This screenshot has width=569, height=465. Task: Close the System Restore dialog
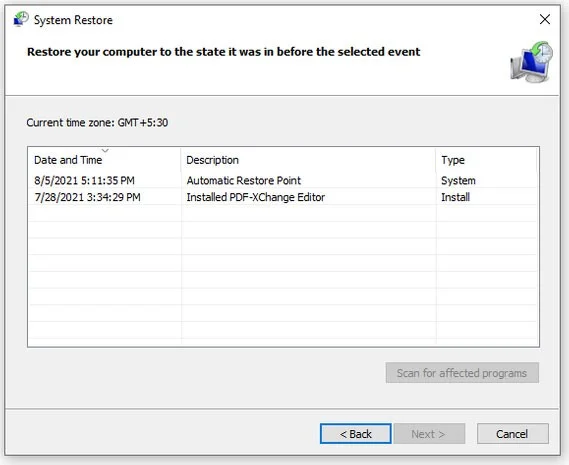[544, 19]
